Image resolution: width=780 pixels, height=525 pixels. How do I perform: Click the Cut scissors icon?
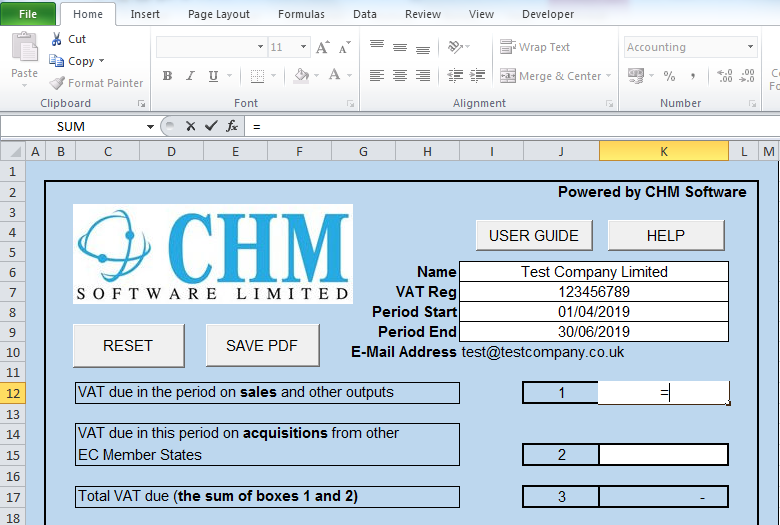(56, 39)
